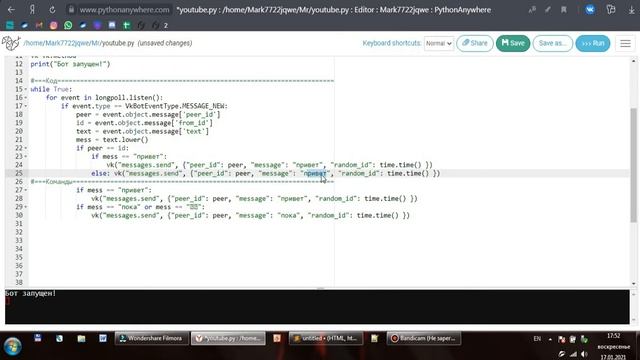The height and width of the screenshot is (360, 640).
Task: Switch to youtube.py browser taskbar item
Action: click(x=228, y=338)
